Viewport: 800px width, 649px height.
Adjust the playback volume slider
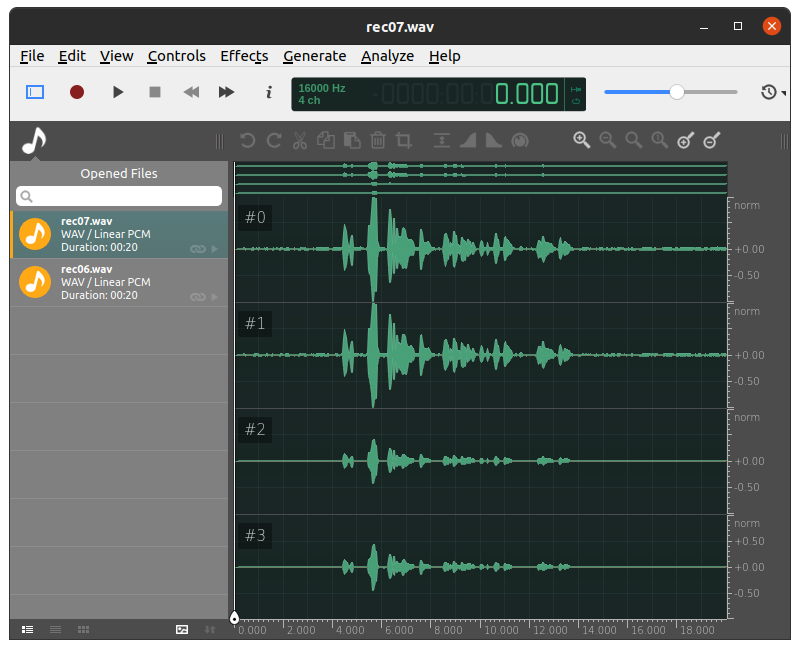[670, 92]
